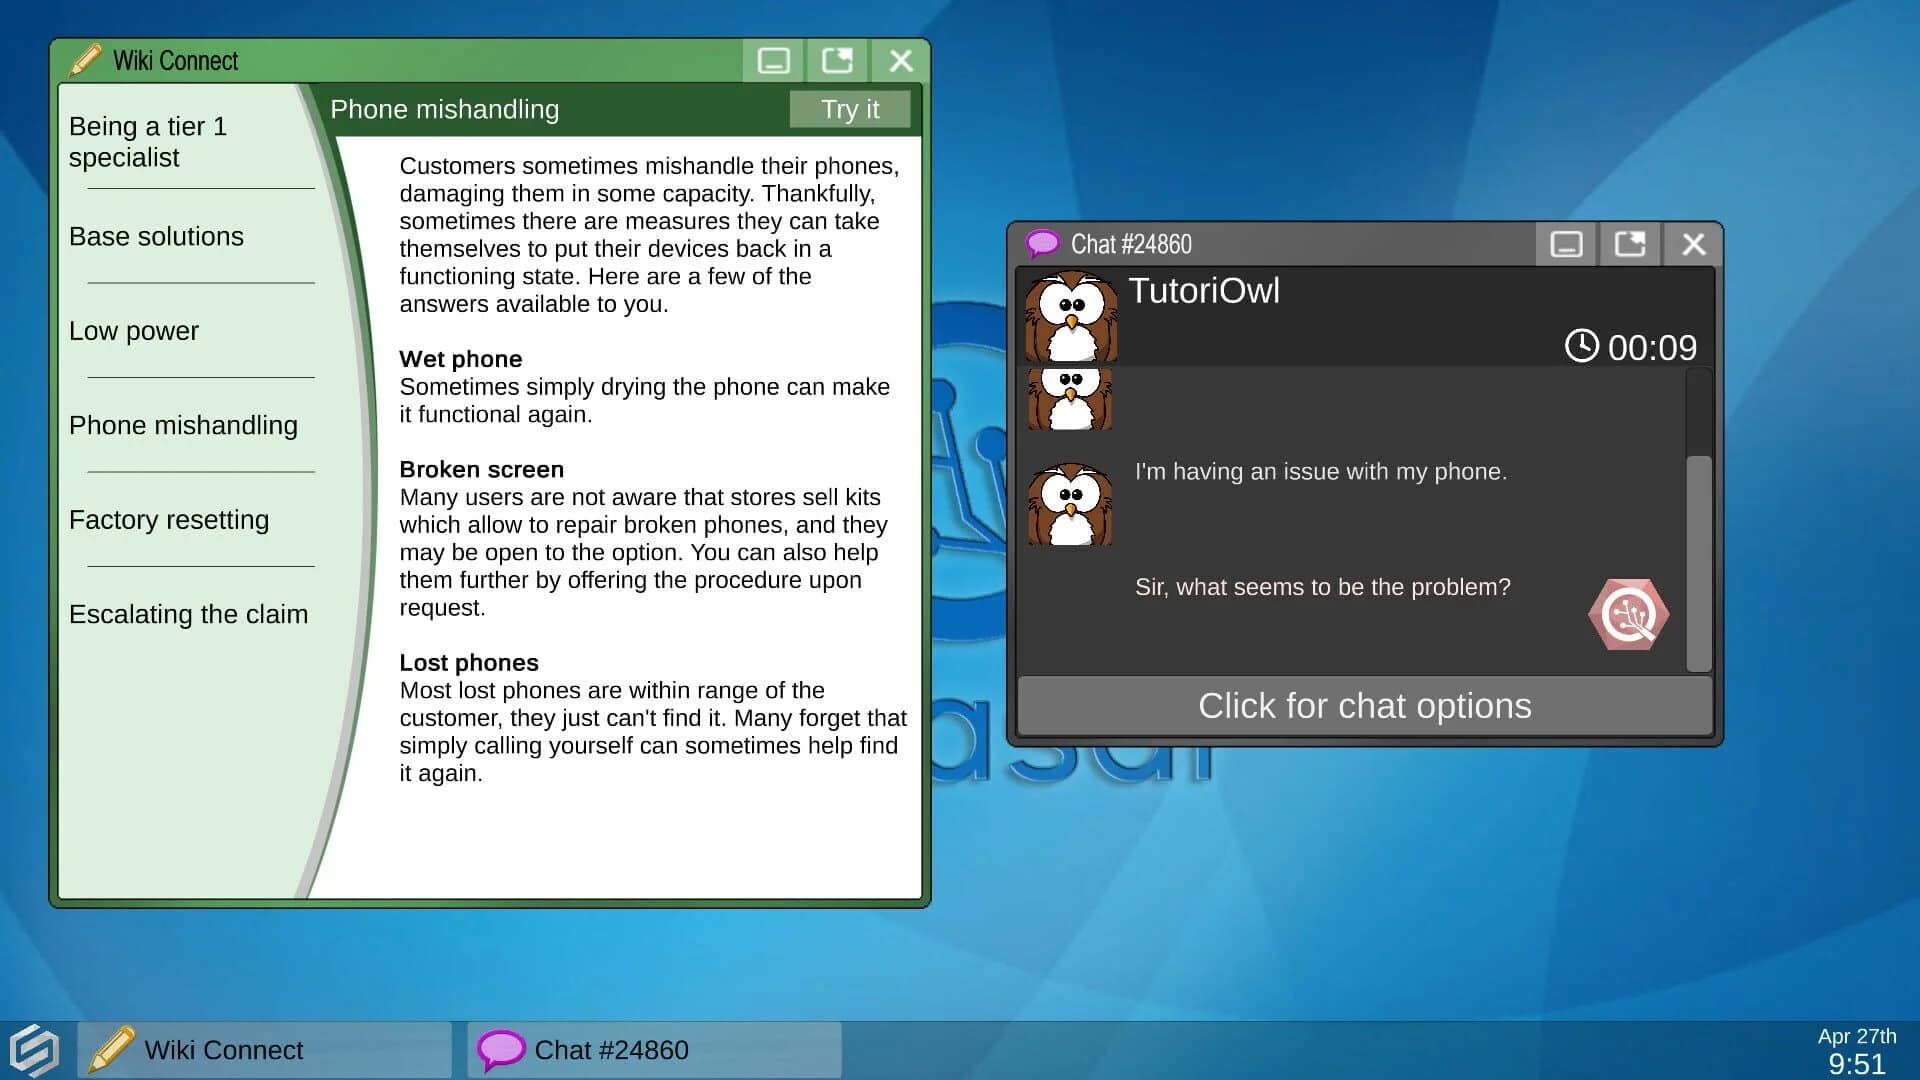The width and height of the screenshot is (1920, 1080).
Task: Switch to Chat #24860 from the taskbar
Action: tap(611, 1049)
